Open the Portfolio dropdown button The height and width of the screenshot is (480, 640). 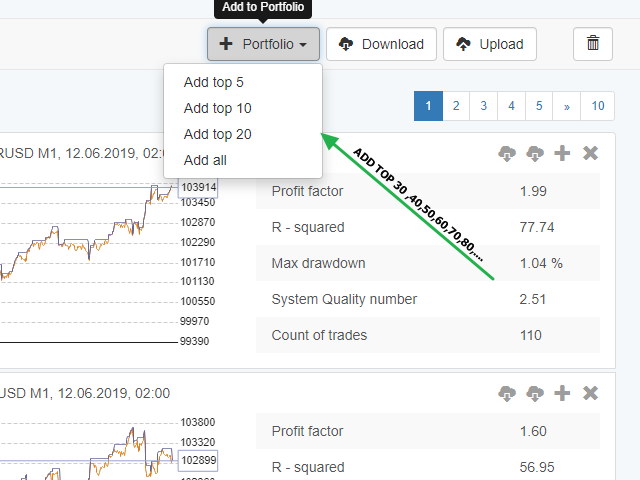(263, 44)
